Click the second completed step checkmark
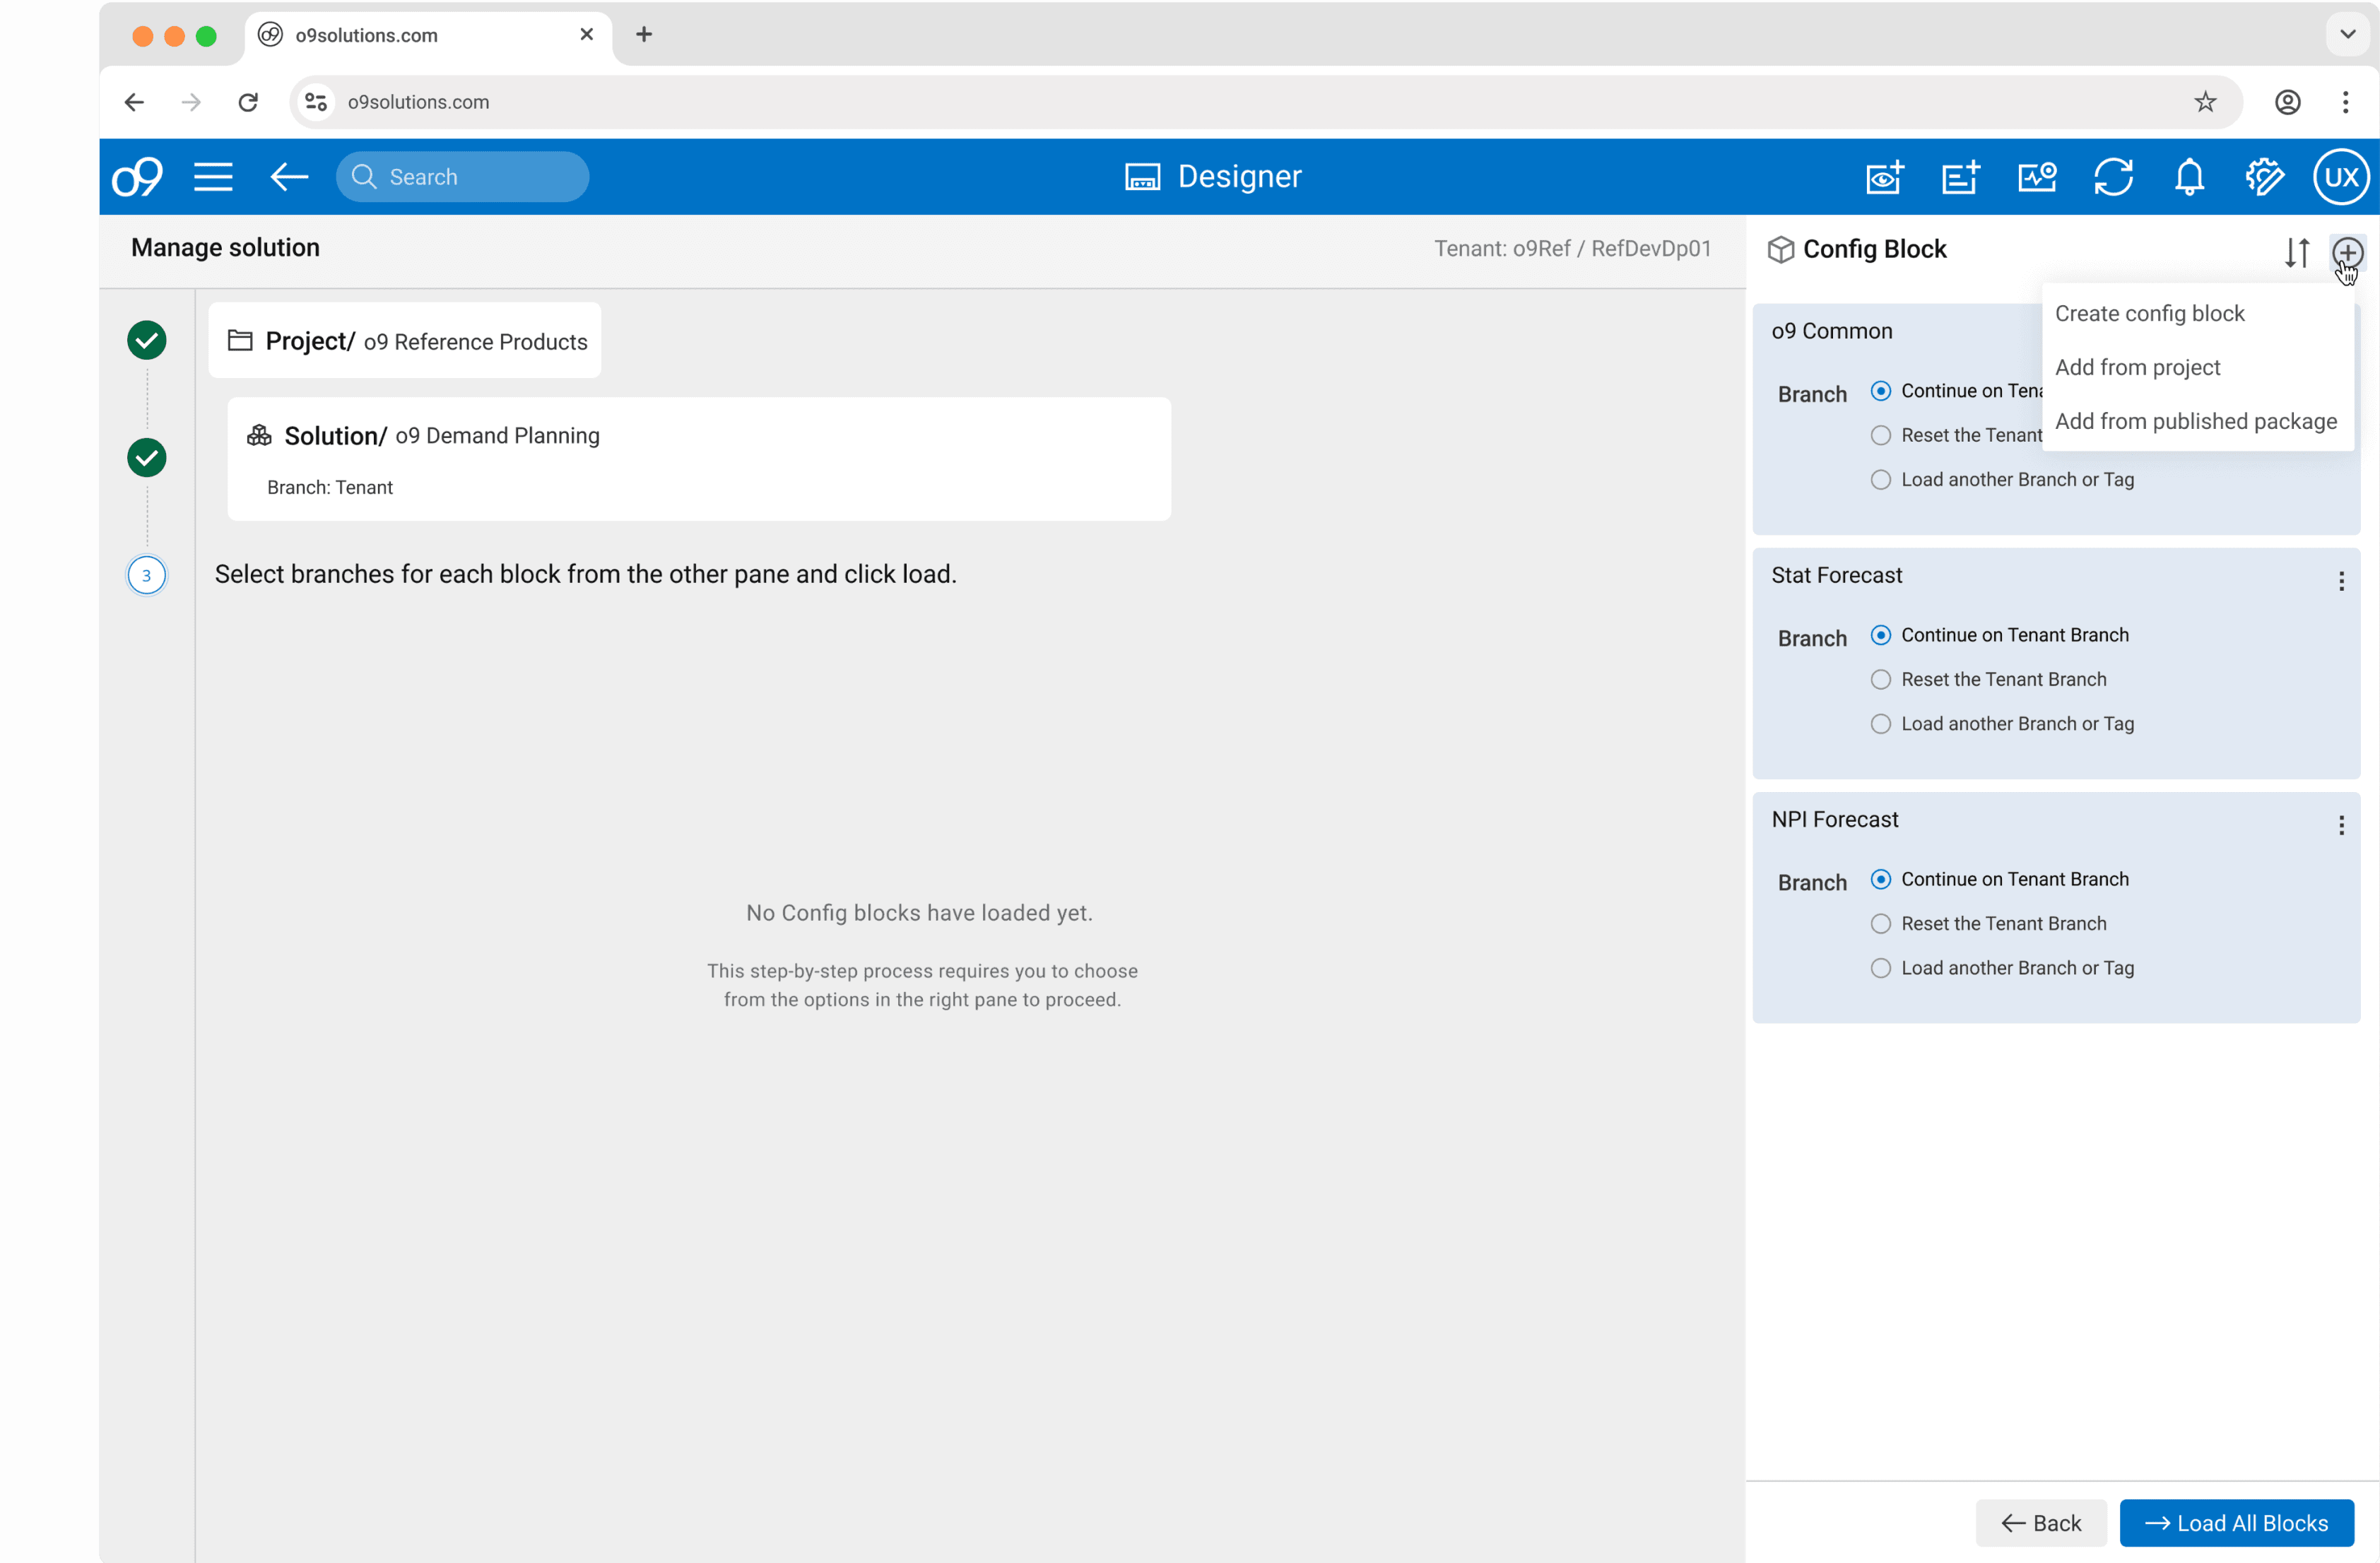 147,457
